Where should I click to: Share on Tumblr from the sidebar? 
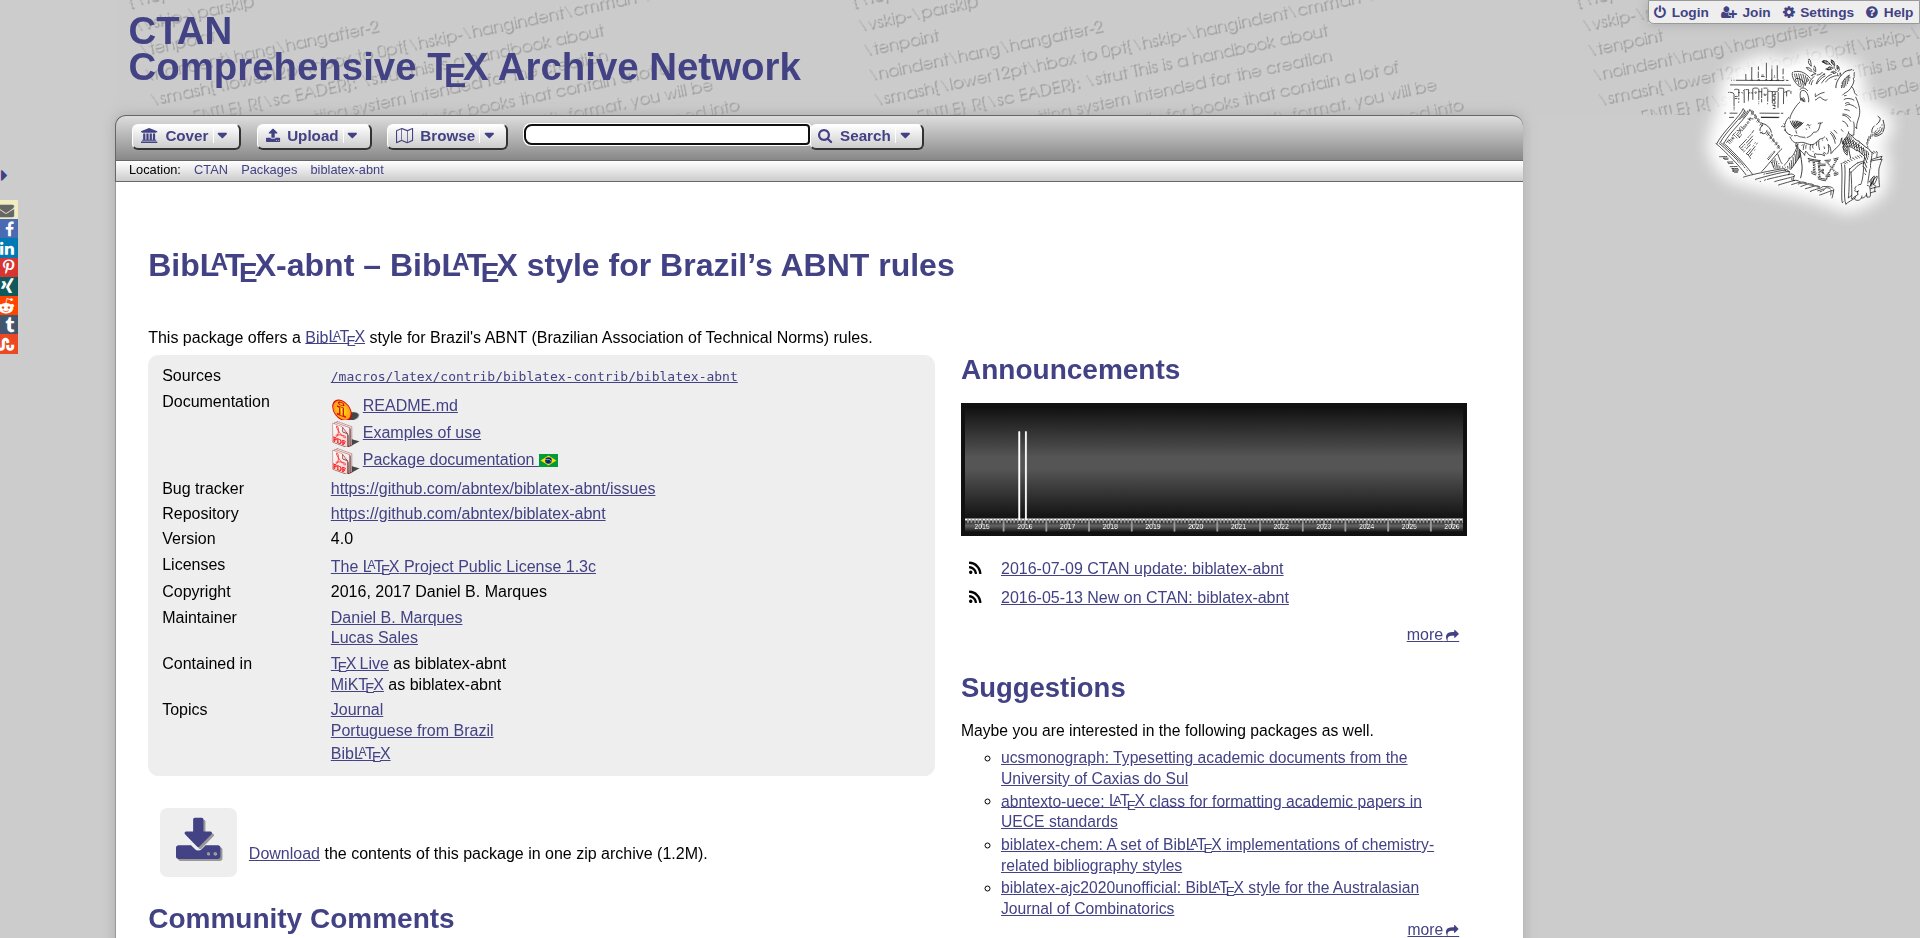click(x=8, y=325)
